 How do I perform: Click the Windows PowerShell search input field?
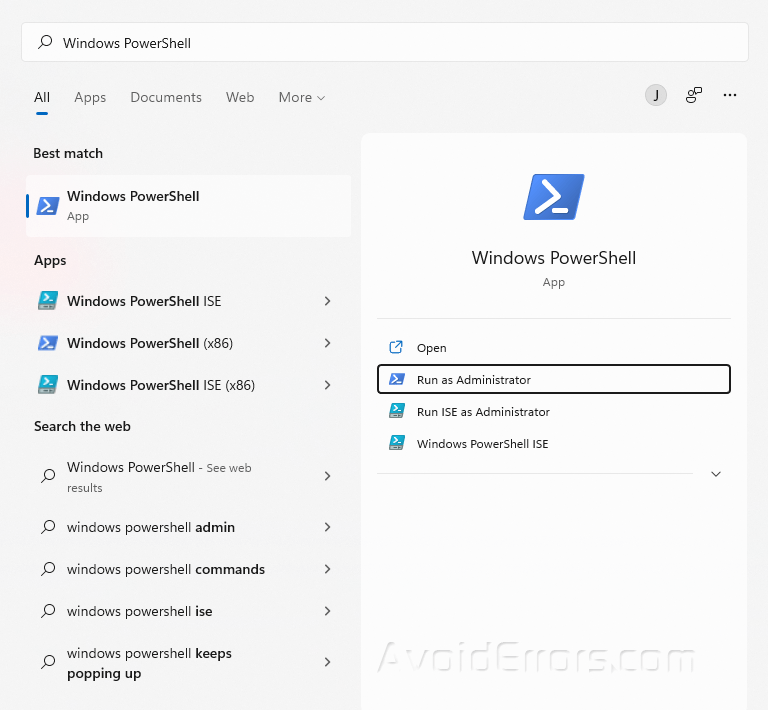(384, 42)
